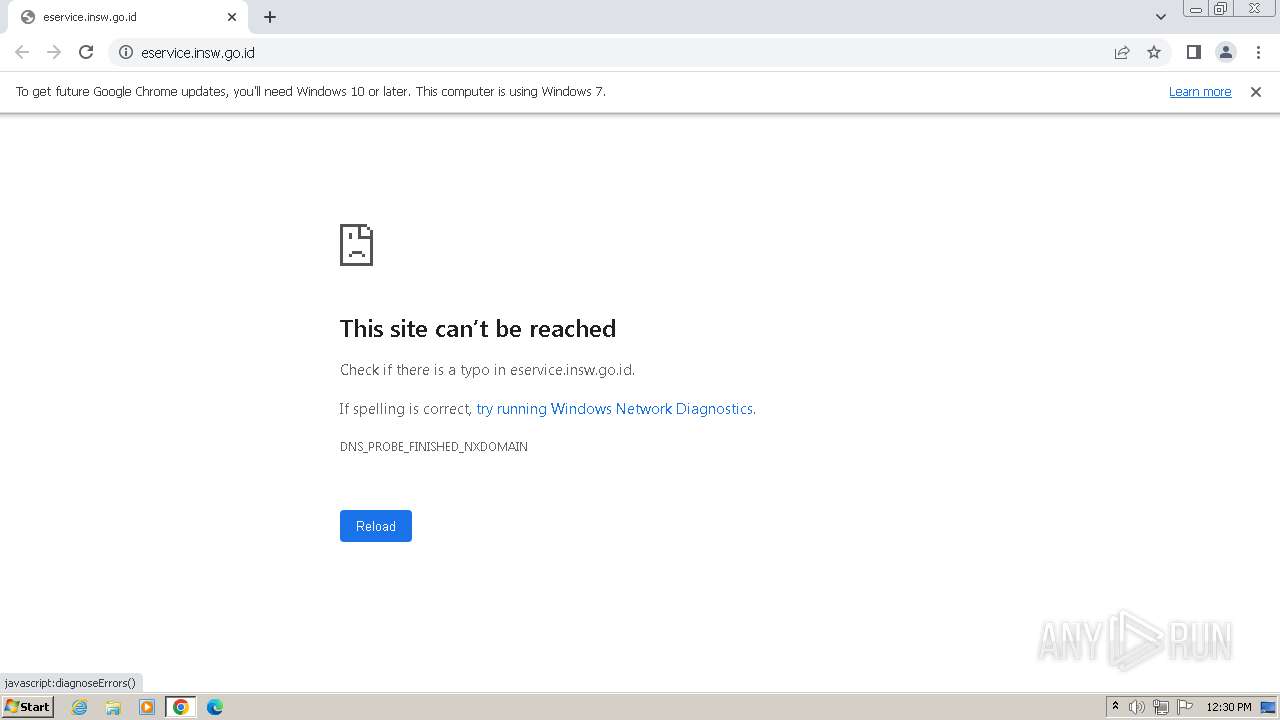
Task: Open File Explorer from taskbar
Action: (113, 707)
